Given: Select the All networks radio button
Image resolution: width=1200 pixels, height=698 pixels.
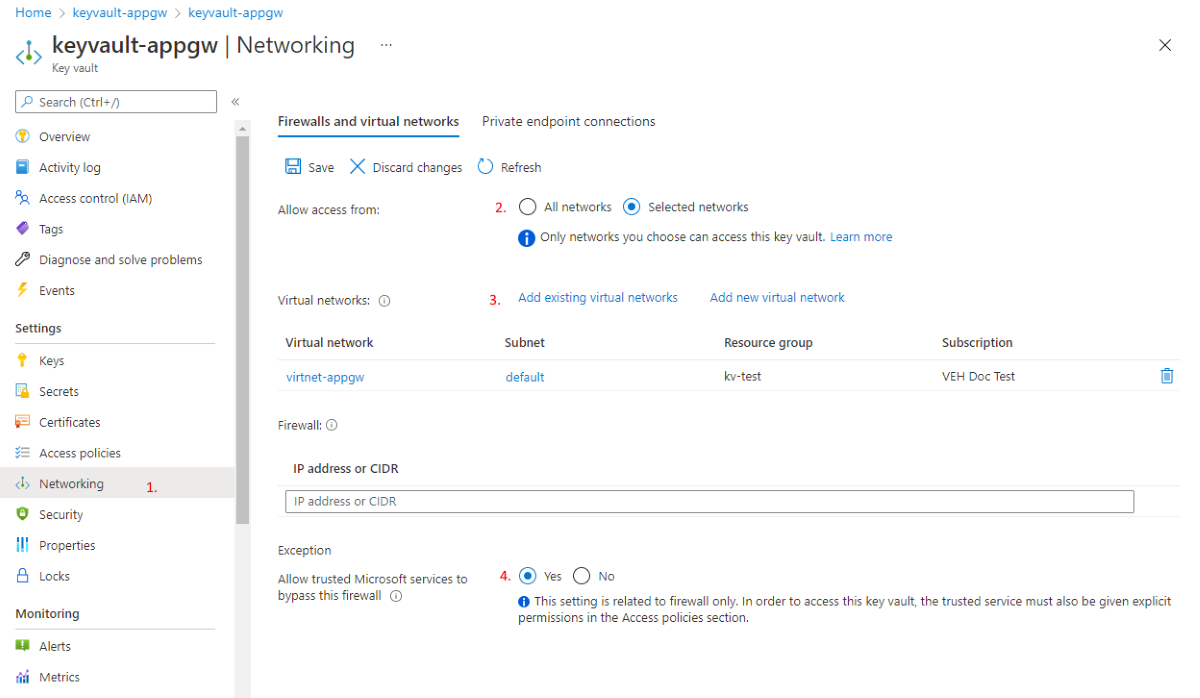Looking at the screenshot, I should pyautogui.click(x=527, y=206).
